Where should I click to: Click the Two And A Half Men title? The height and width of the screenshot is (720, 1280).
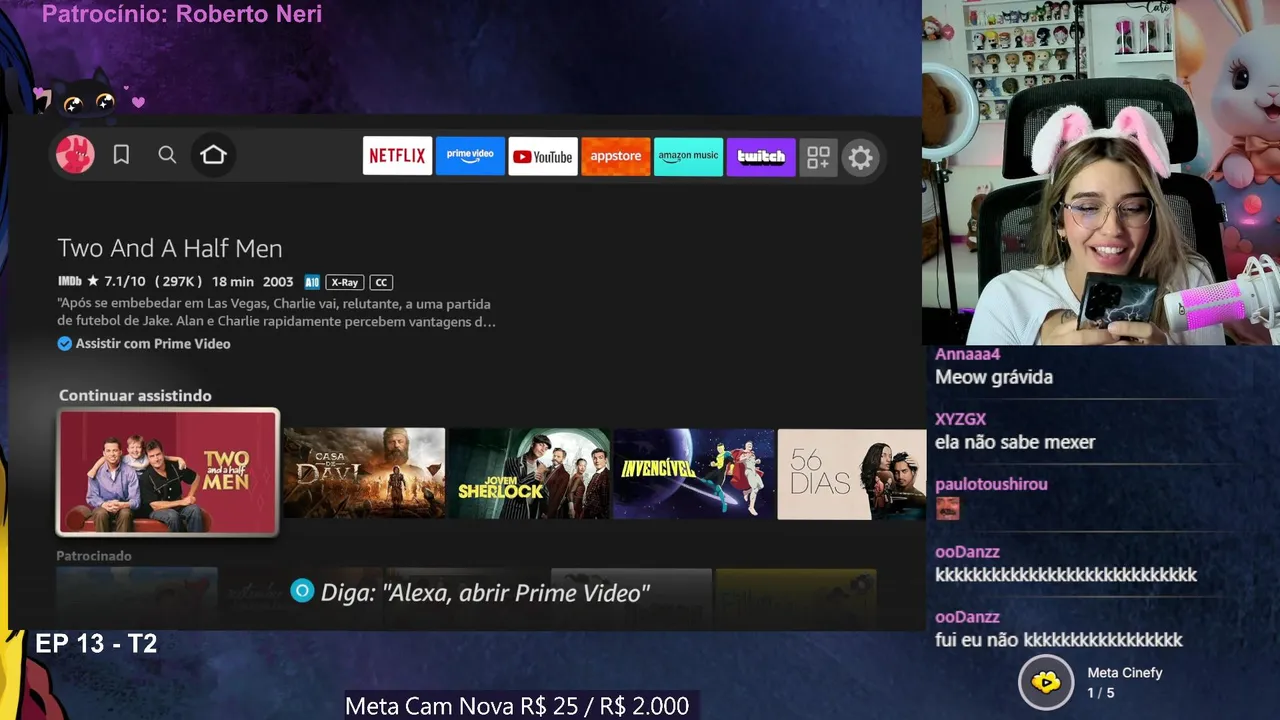pyautogui.click(x=170, y=248)
